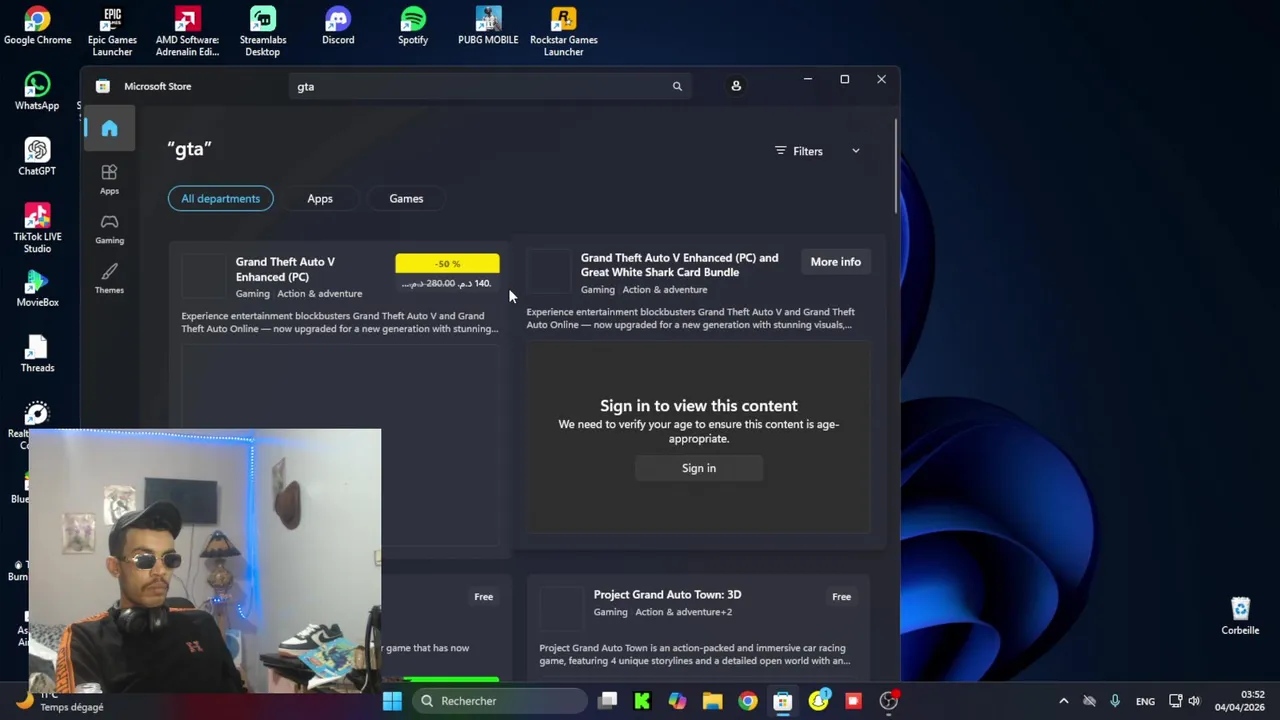The width and height of the screenshot is (1280, 720).
Task: Open Copilot icon on taskbar
Action: pyautogui.click(x=677, y=701)
